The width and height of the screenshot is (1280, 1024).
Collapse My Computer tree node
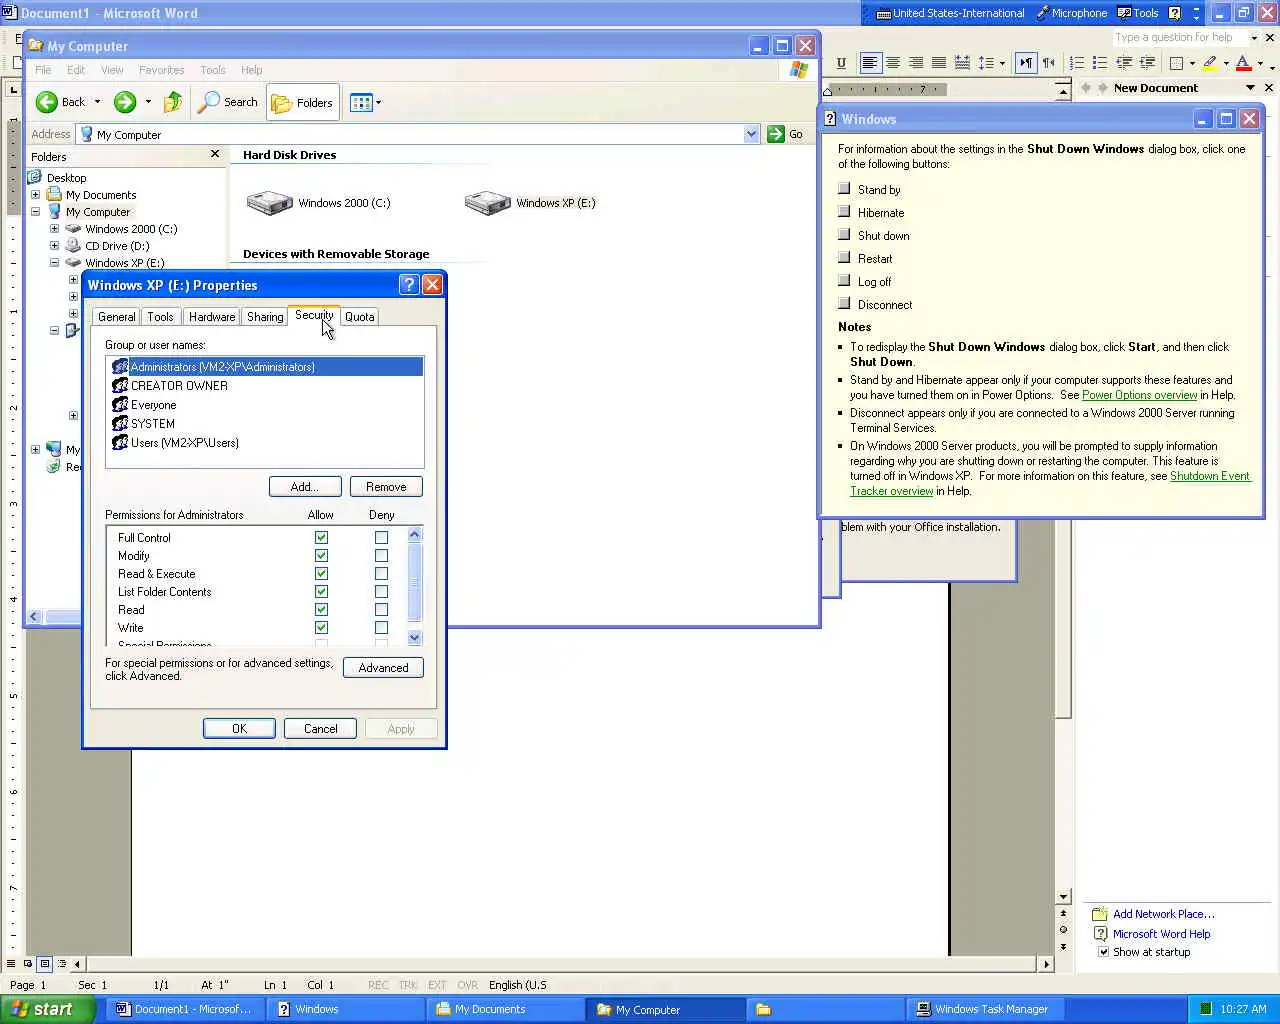tap(36, 212)
